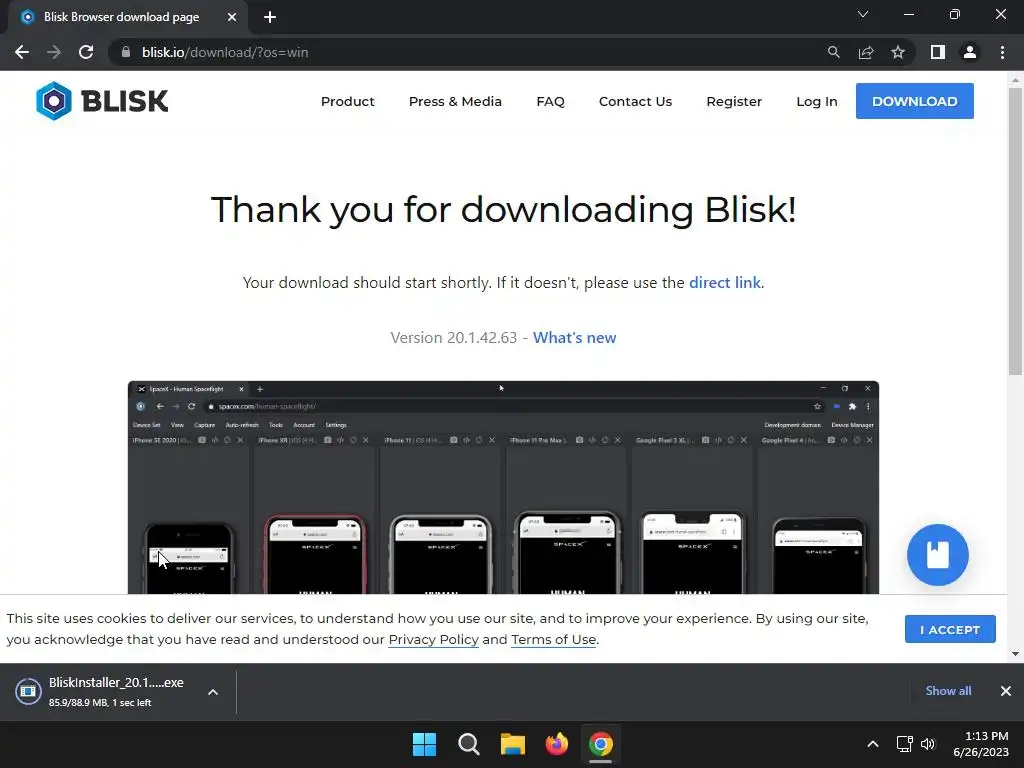View site info via the lock icon
This screenshot has height=768, width=1024.
125,52
